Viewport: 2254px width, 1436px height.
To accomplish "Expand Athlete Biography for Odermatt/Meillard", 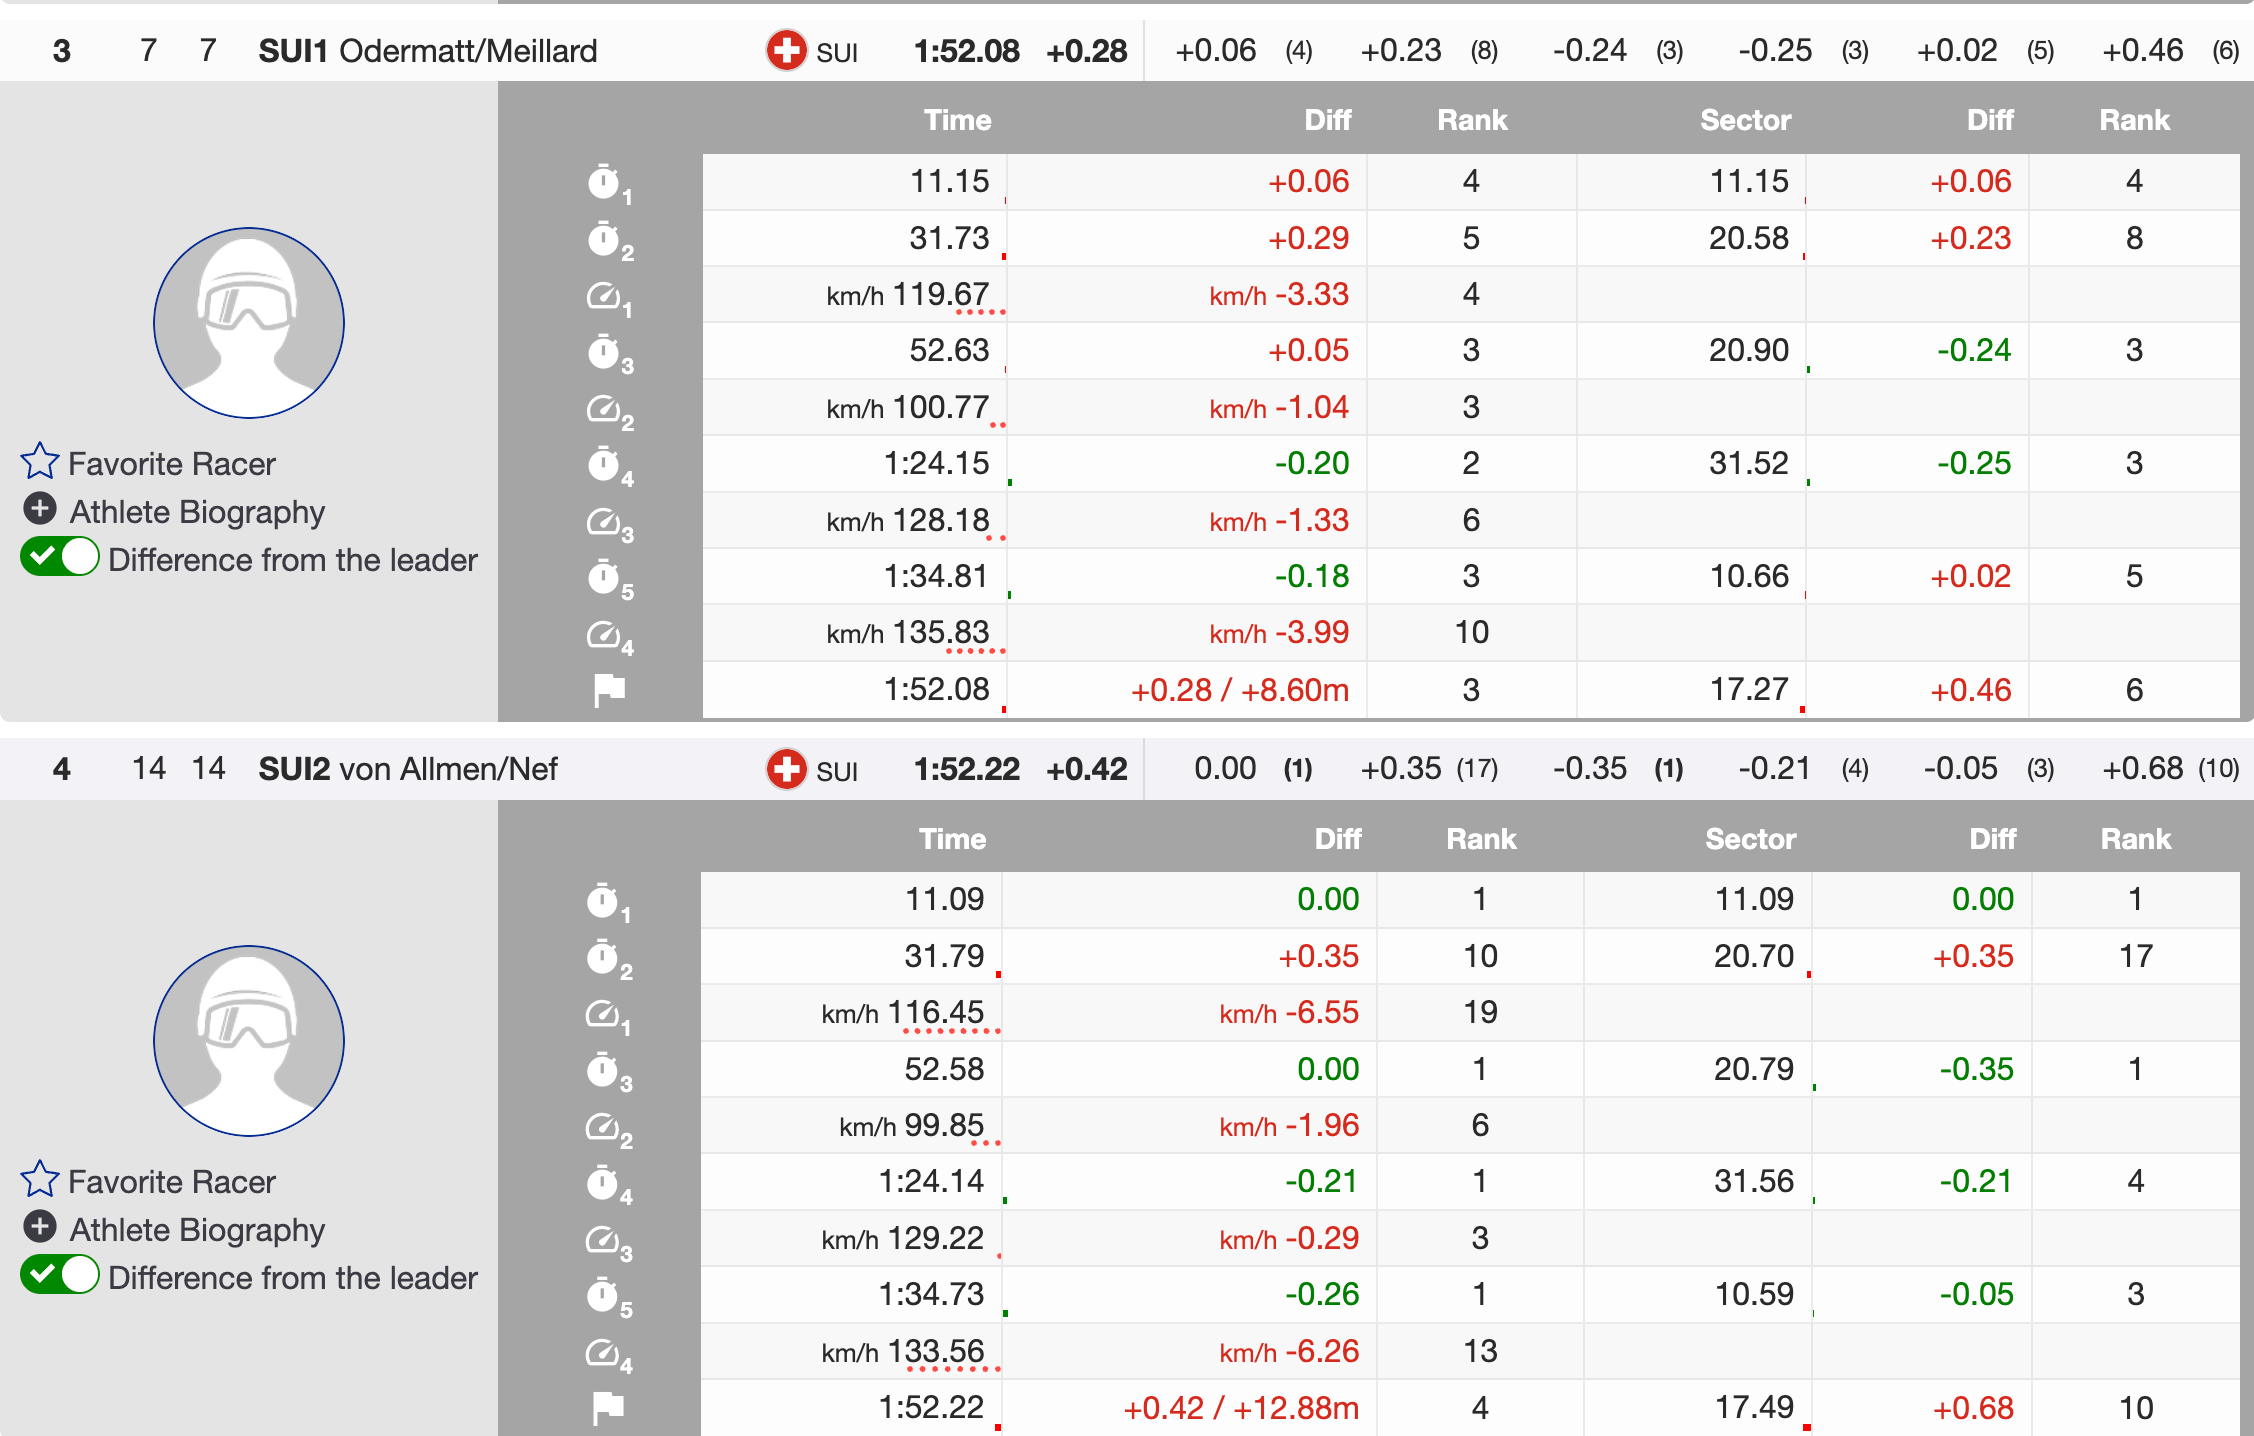I will (40, 509).
